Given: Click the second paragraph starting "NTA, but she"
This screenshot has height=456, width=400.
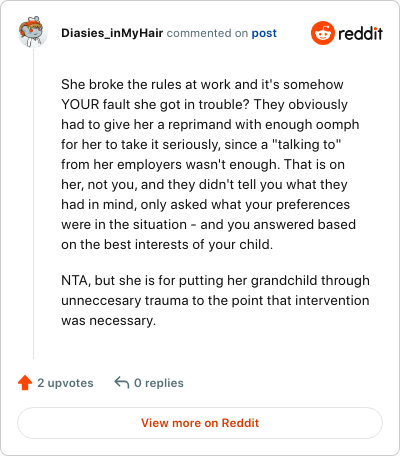Looking at the screenshot, I should [x=215, y=300].
